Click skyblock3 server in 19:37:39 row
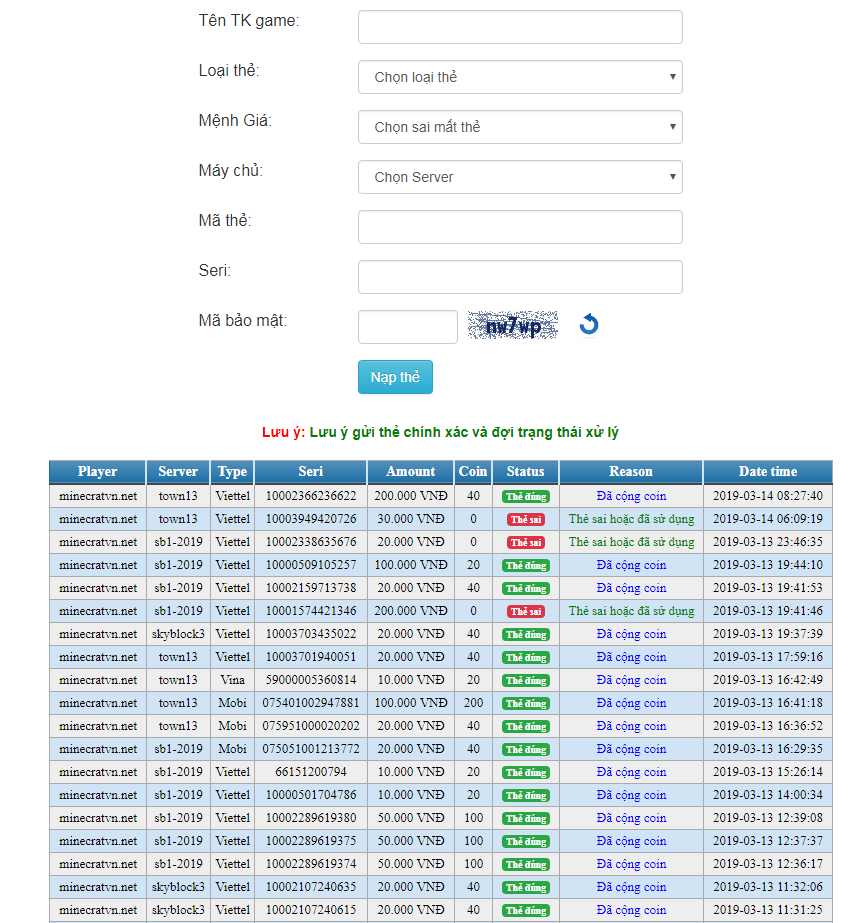866x923 pixels. [x=178, y=634]
